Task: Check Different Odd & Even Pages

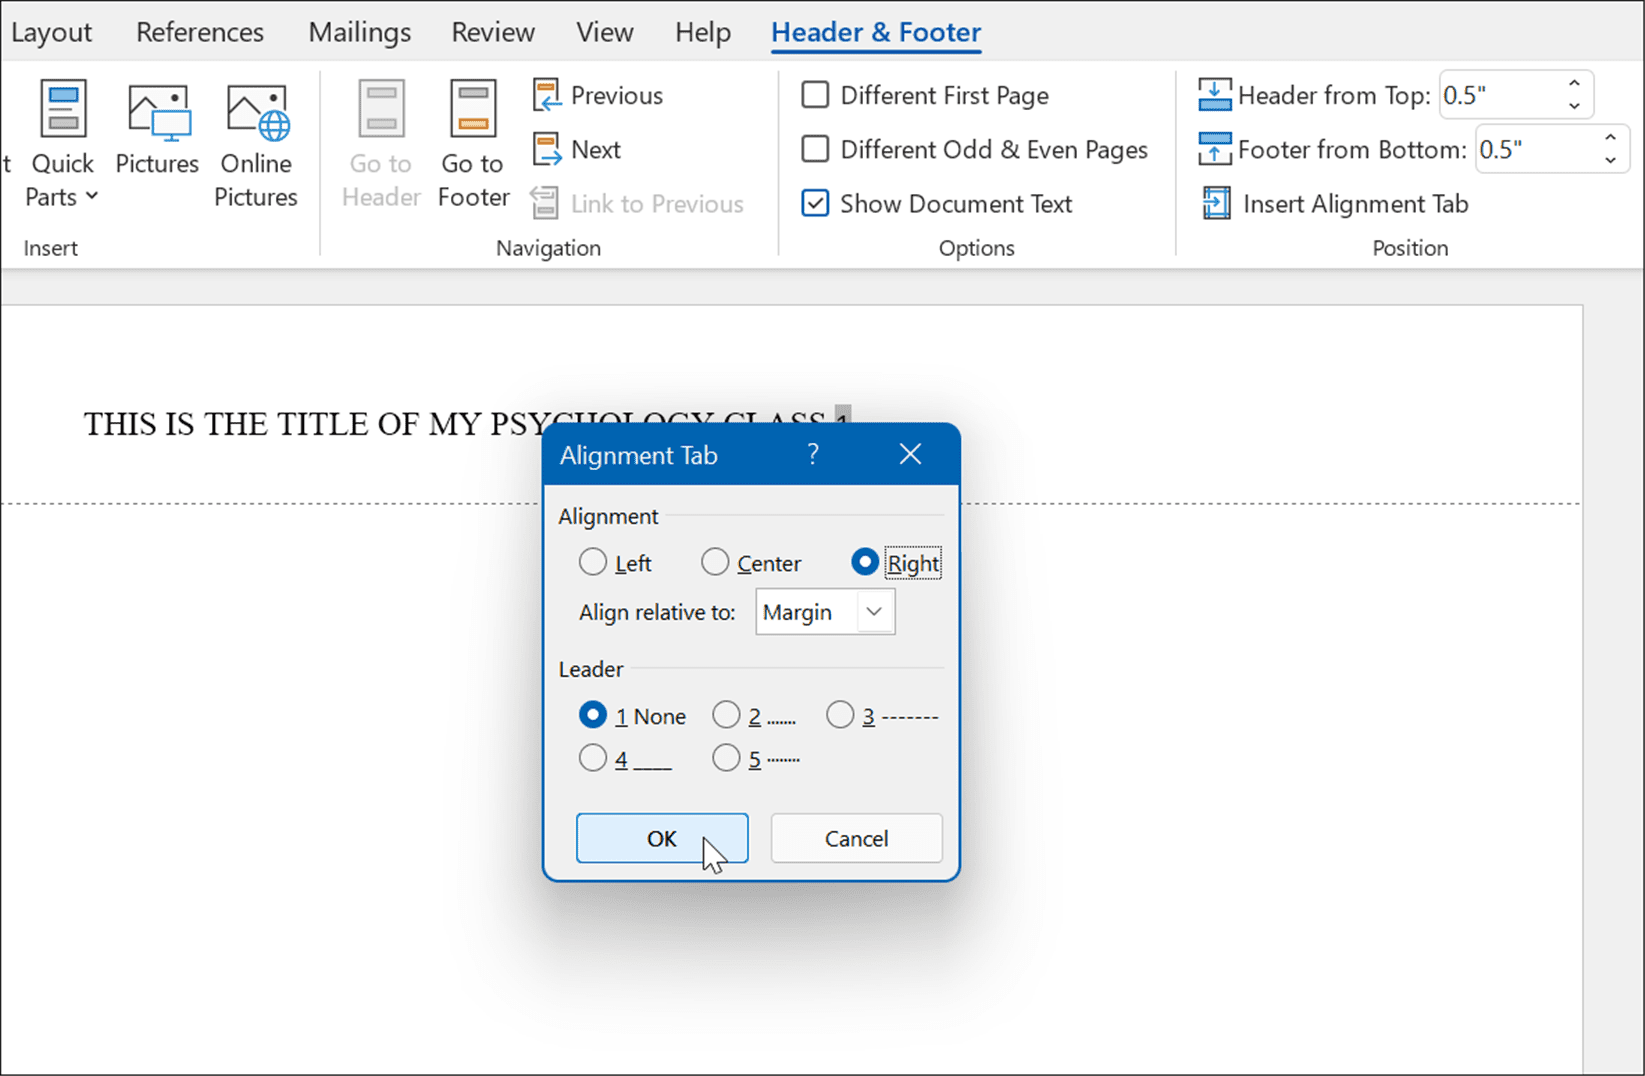Action: [815, 148]
